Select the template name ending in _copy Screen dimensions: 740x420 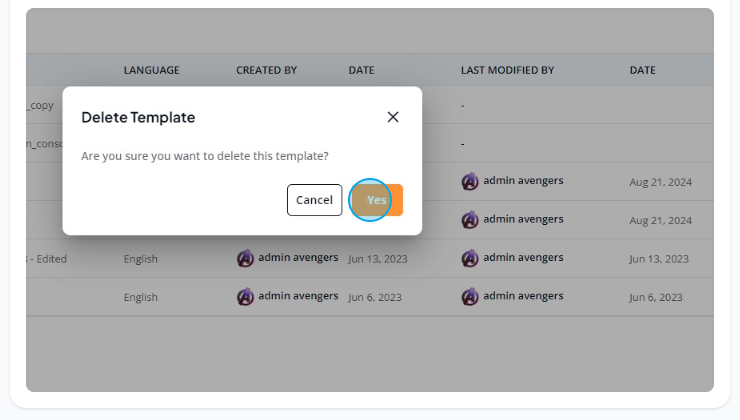pos(40,105)
